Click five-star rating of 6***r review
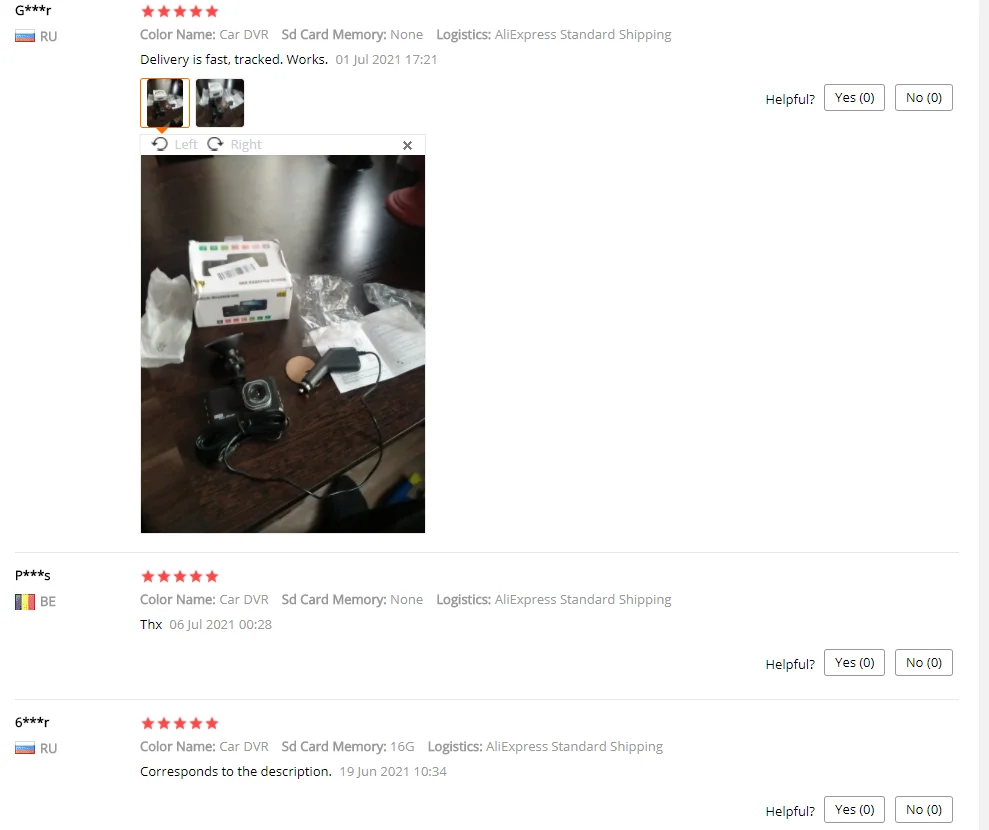The height and width of the screenshot is (830, 989). (x=180, y=723)
